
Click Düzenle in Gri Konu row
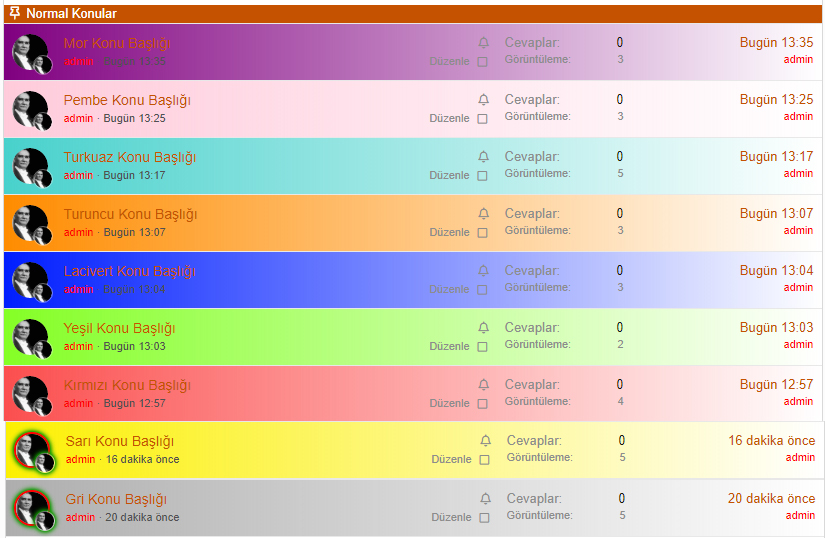451,517
